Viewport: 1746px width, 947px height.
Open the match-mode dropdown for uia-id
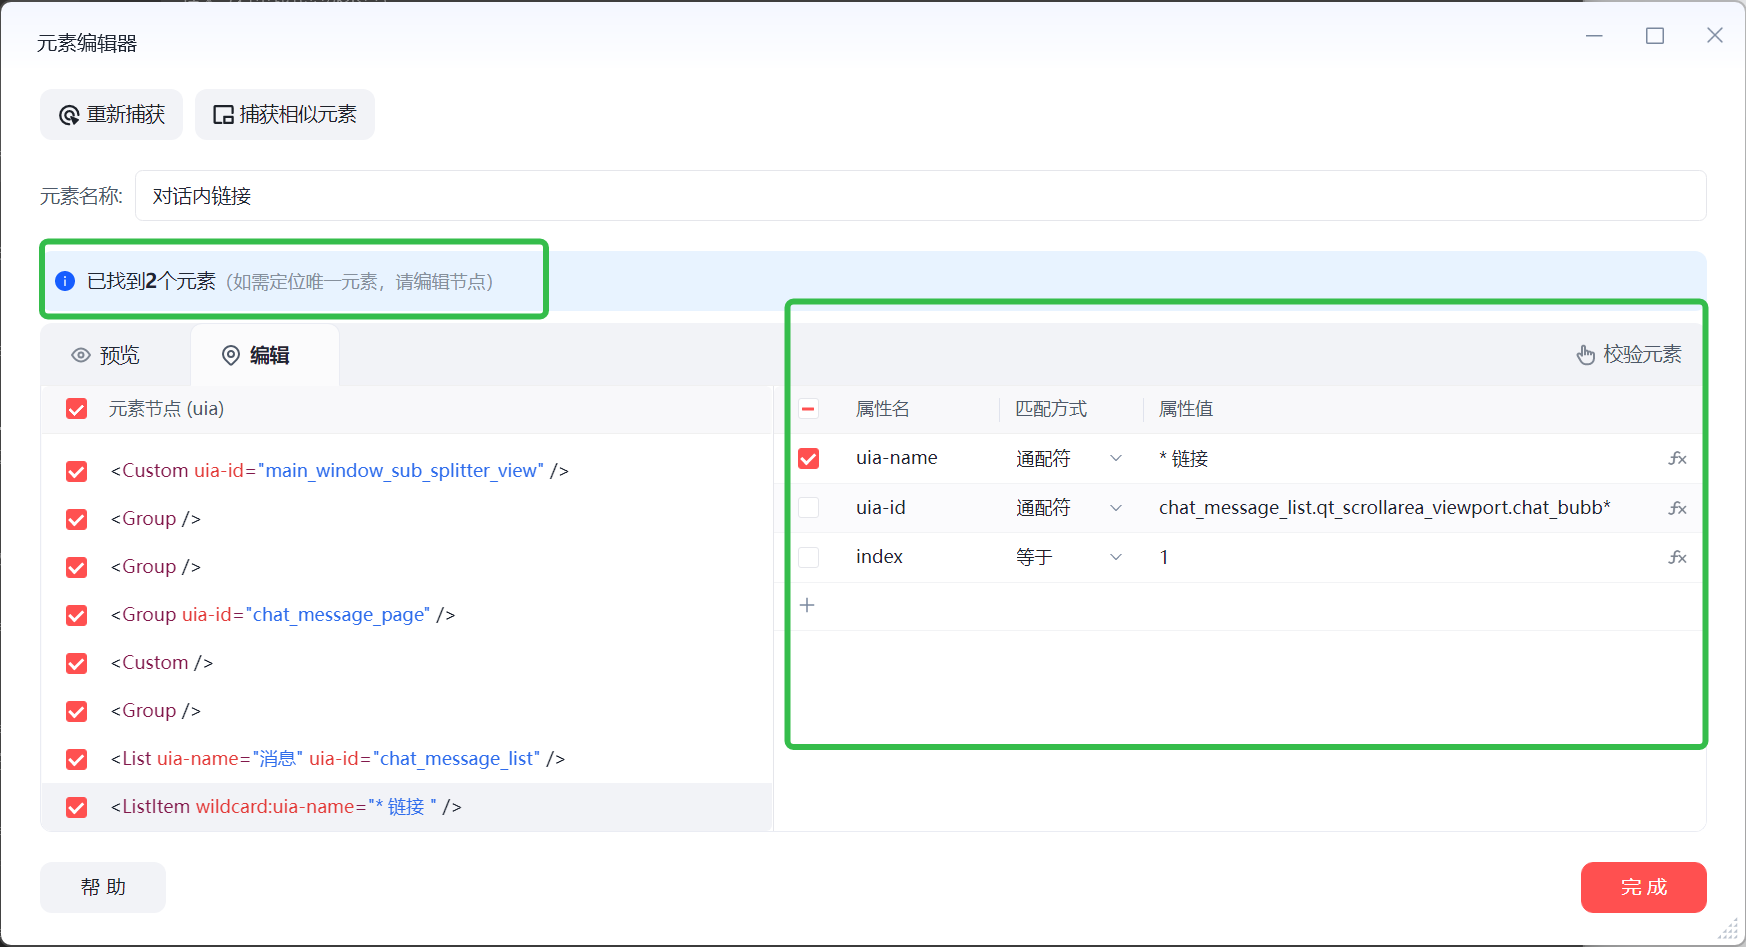coord(1070,508)
